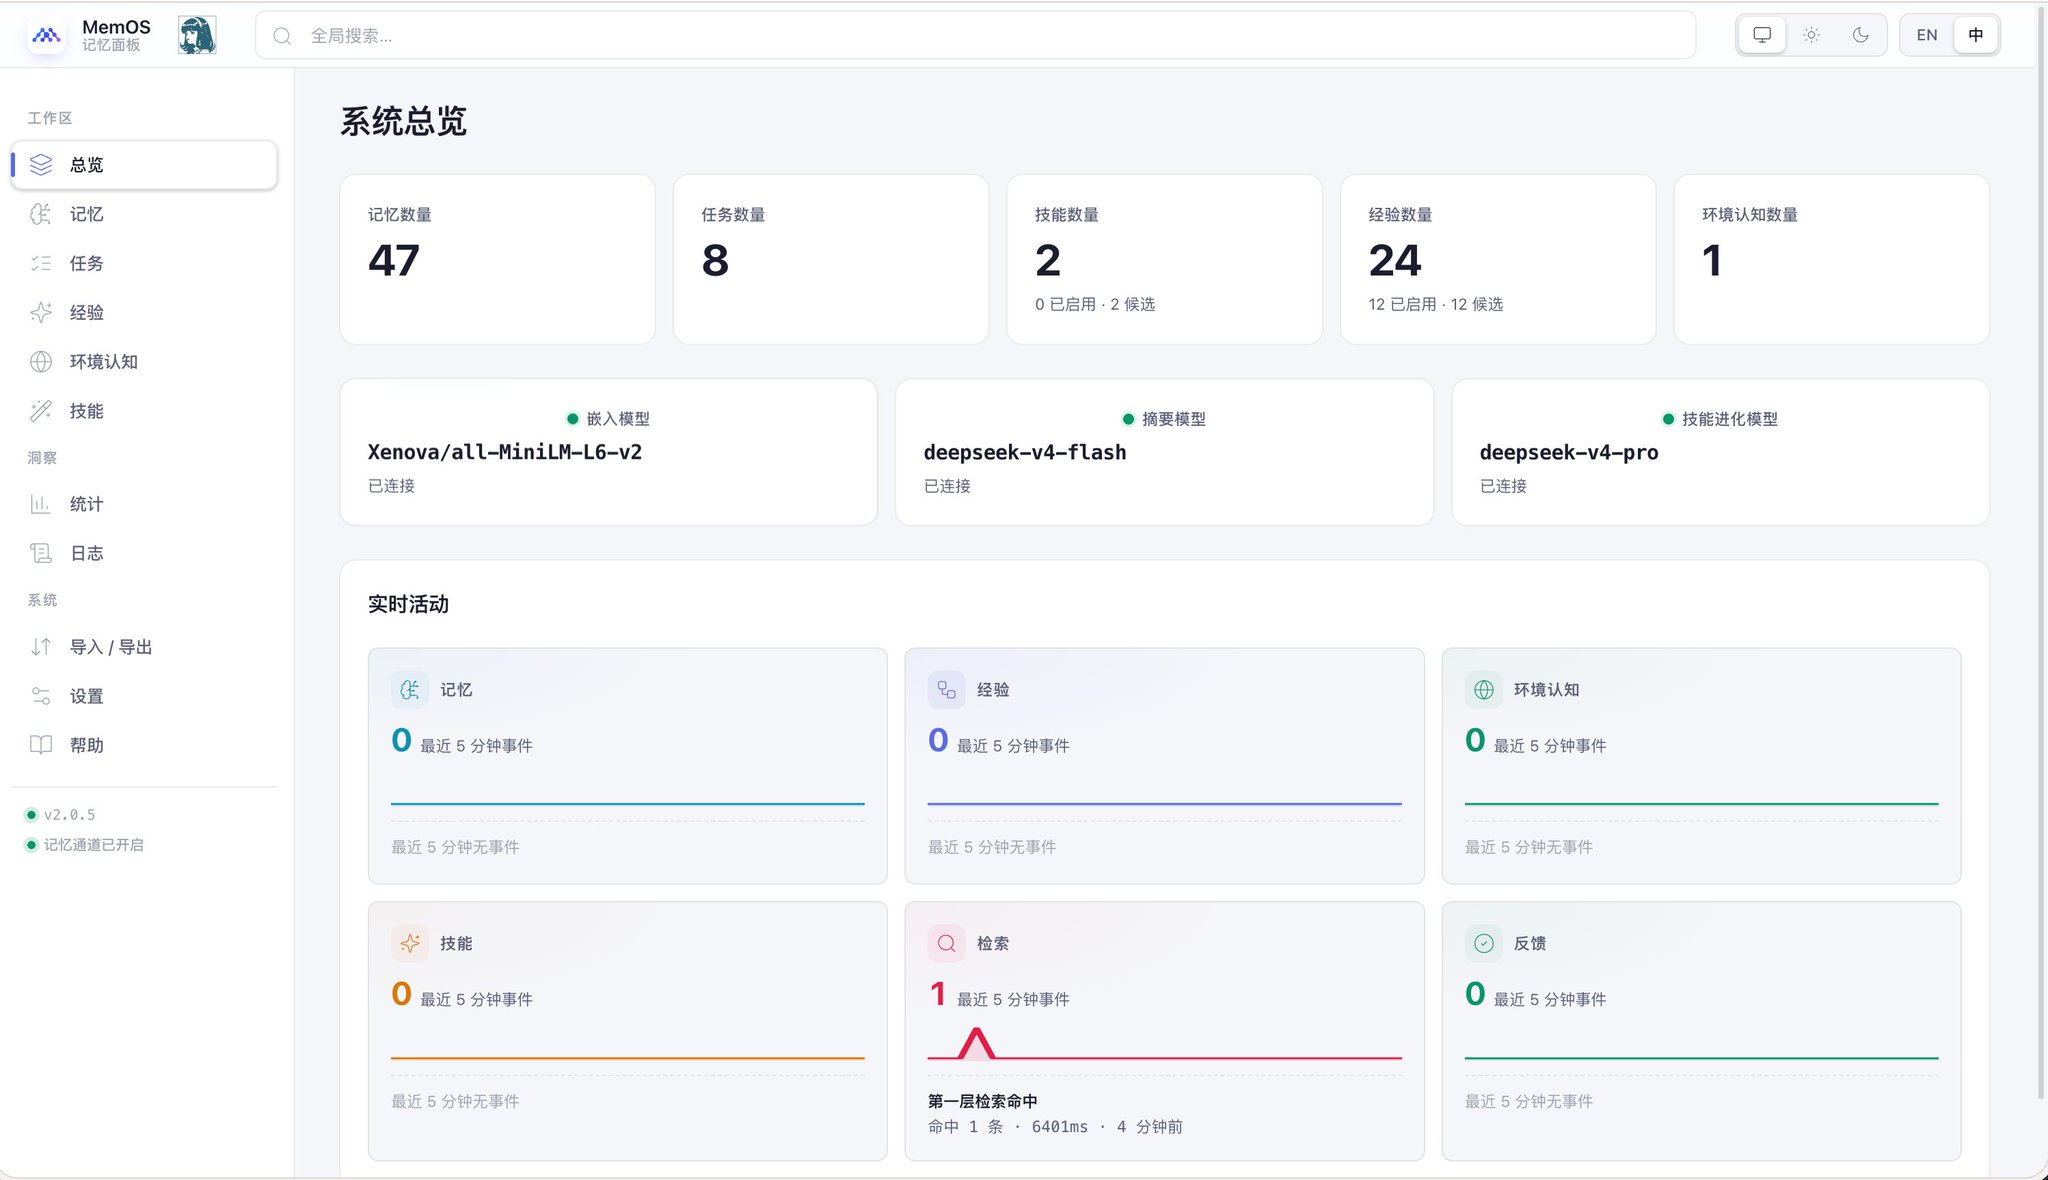Open the 技能 sidebar label
This screenshot has height=1180, width=2048.
87,411
